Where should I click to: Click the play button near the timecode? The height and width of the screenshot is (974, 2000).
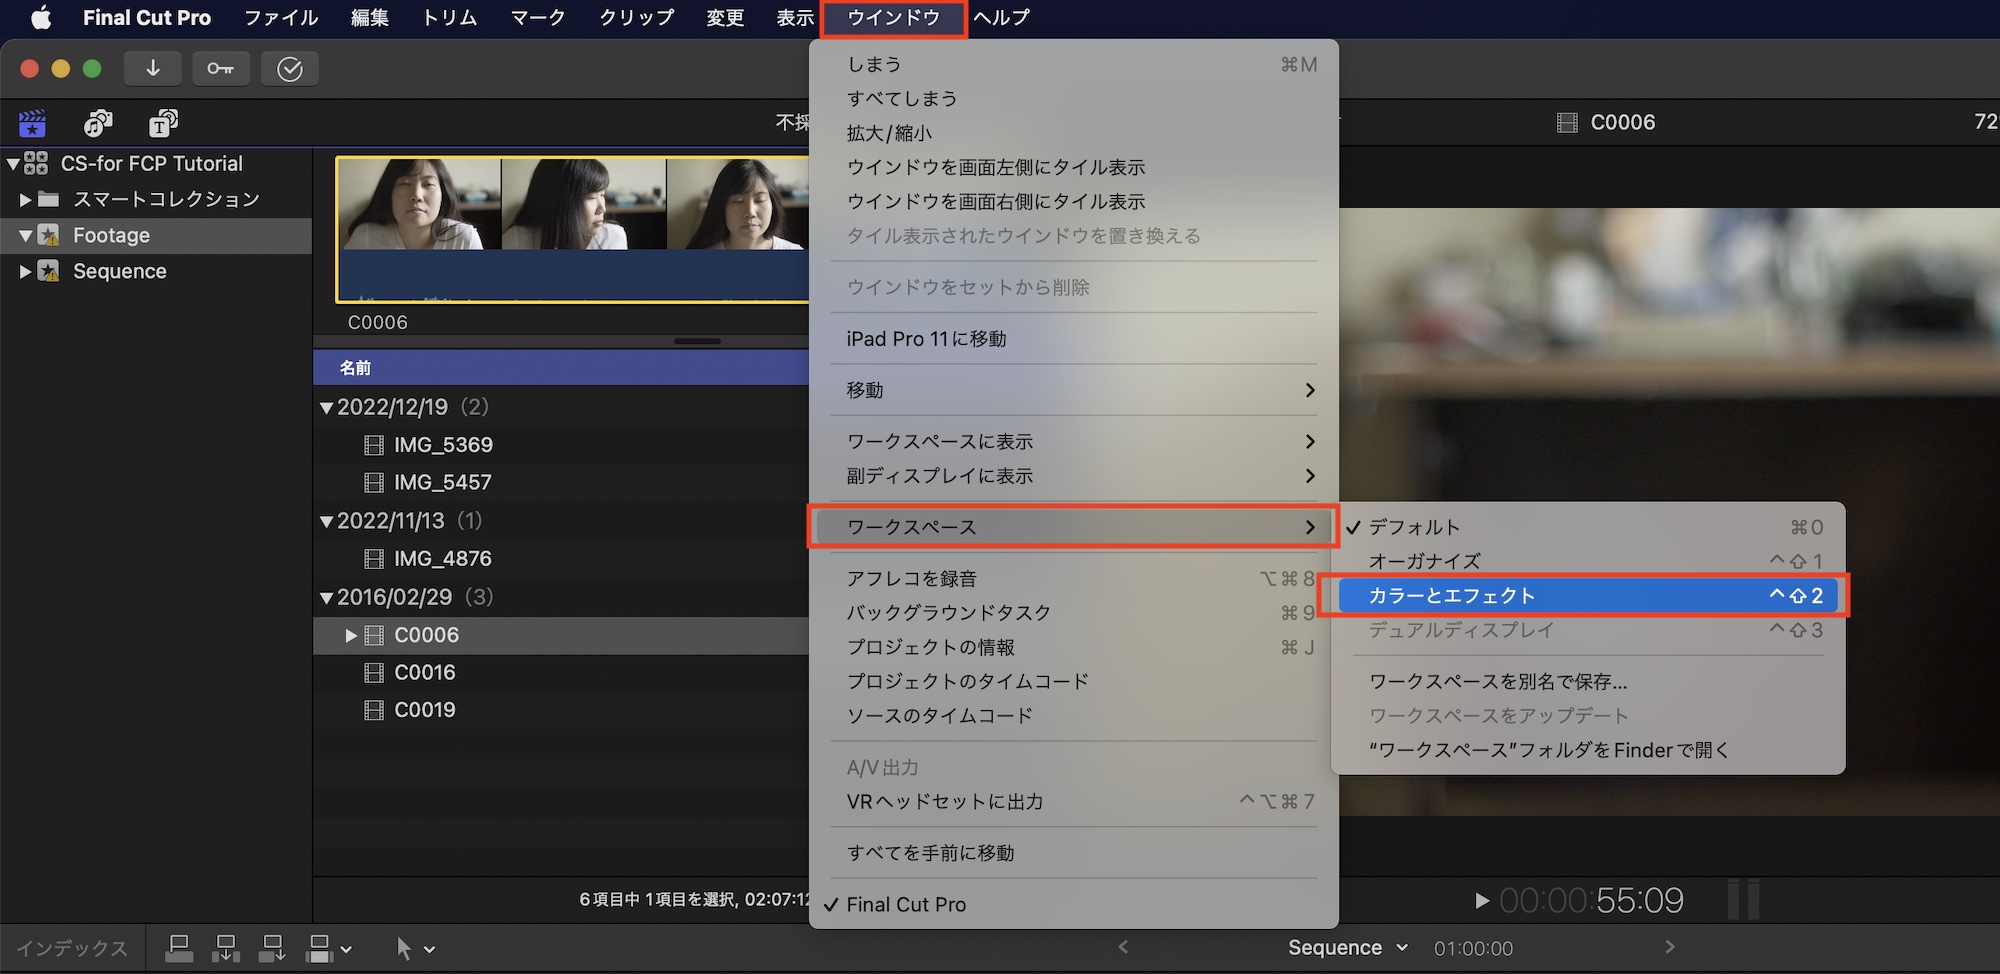point(1482,900)
